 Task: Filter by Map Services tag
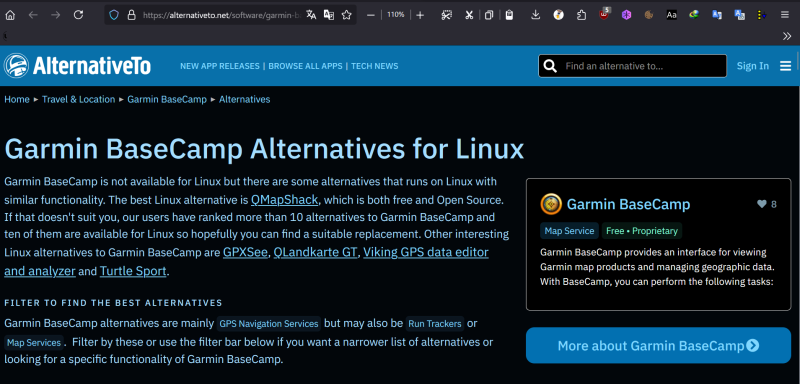click(34, 343)
